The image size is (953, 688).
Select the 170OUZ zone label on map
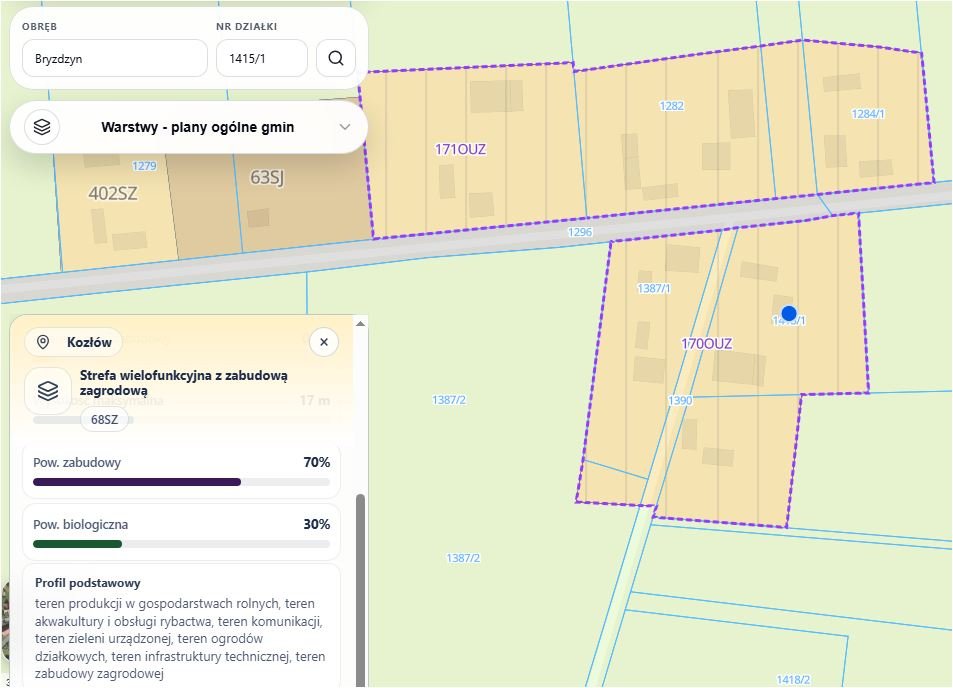tap(706, 344)
